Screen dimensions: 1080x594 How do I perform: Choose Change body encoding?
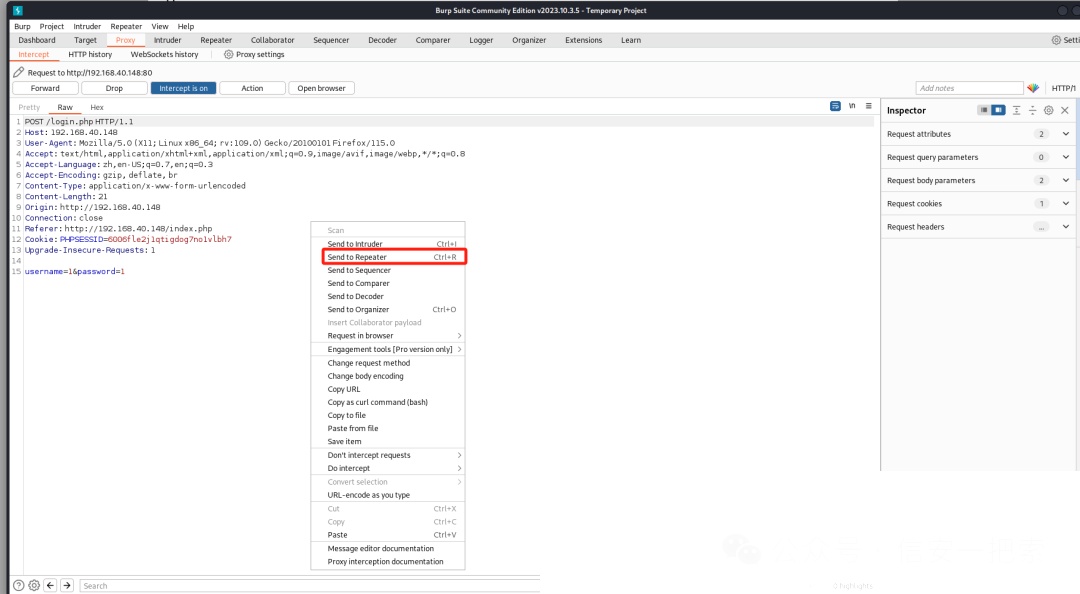[x=388, y=376]
